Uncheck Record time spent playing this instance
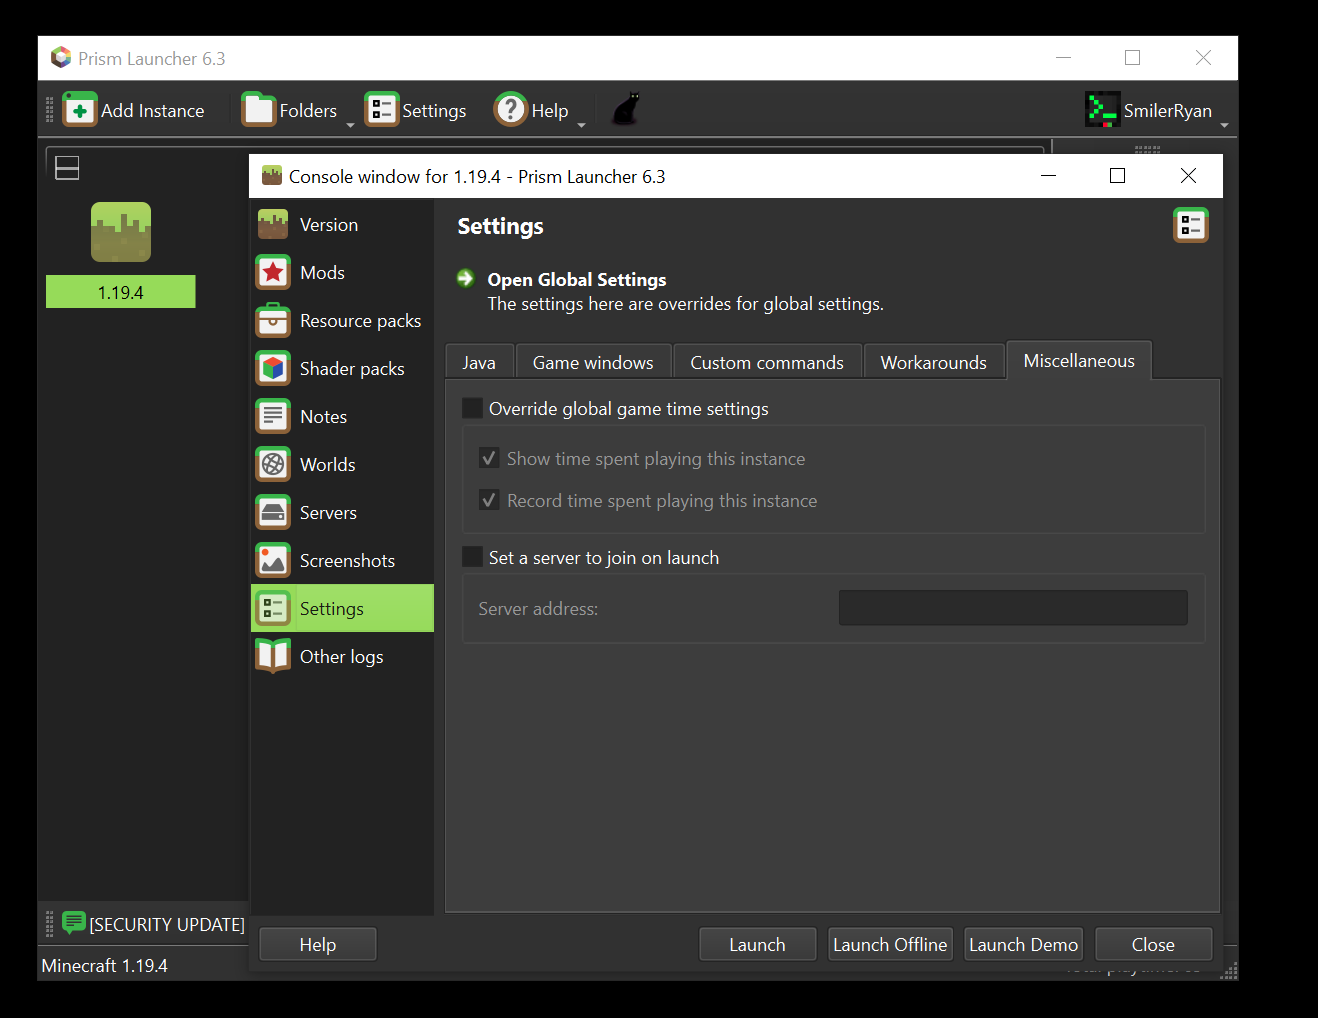1318x1018 pixels. (x=489, y=500)
